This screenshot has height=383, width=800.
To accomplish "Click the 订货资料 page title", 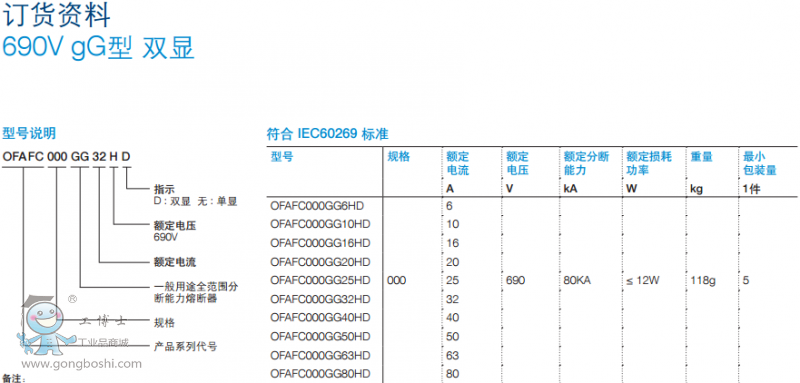I will coord(57,16).
